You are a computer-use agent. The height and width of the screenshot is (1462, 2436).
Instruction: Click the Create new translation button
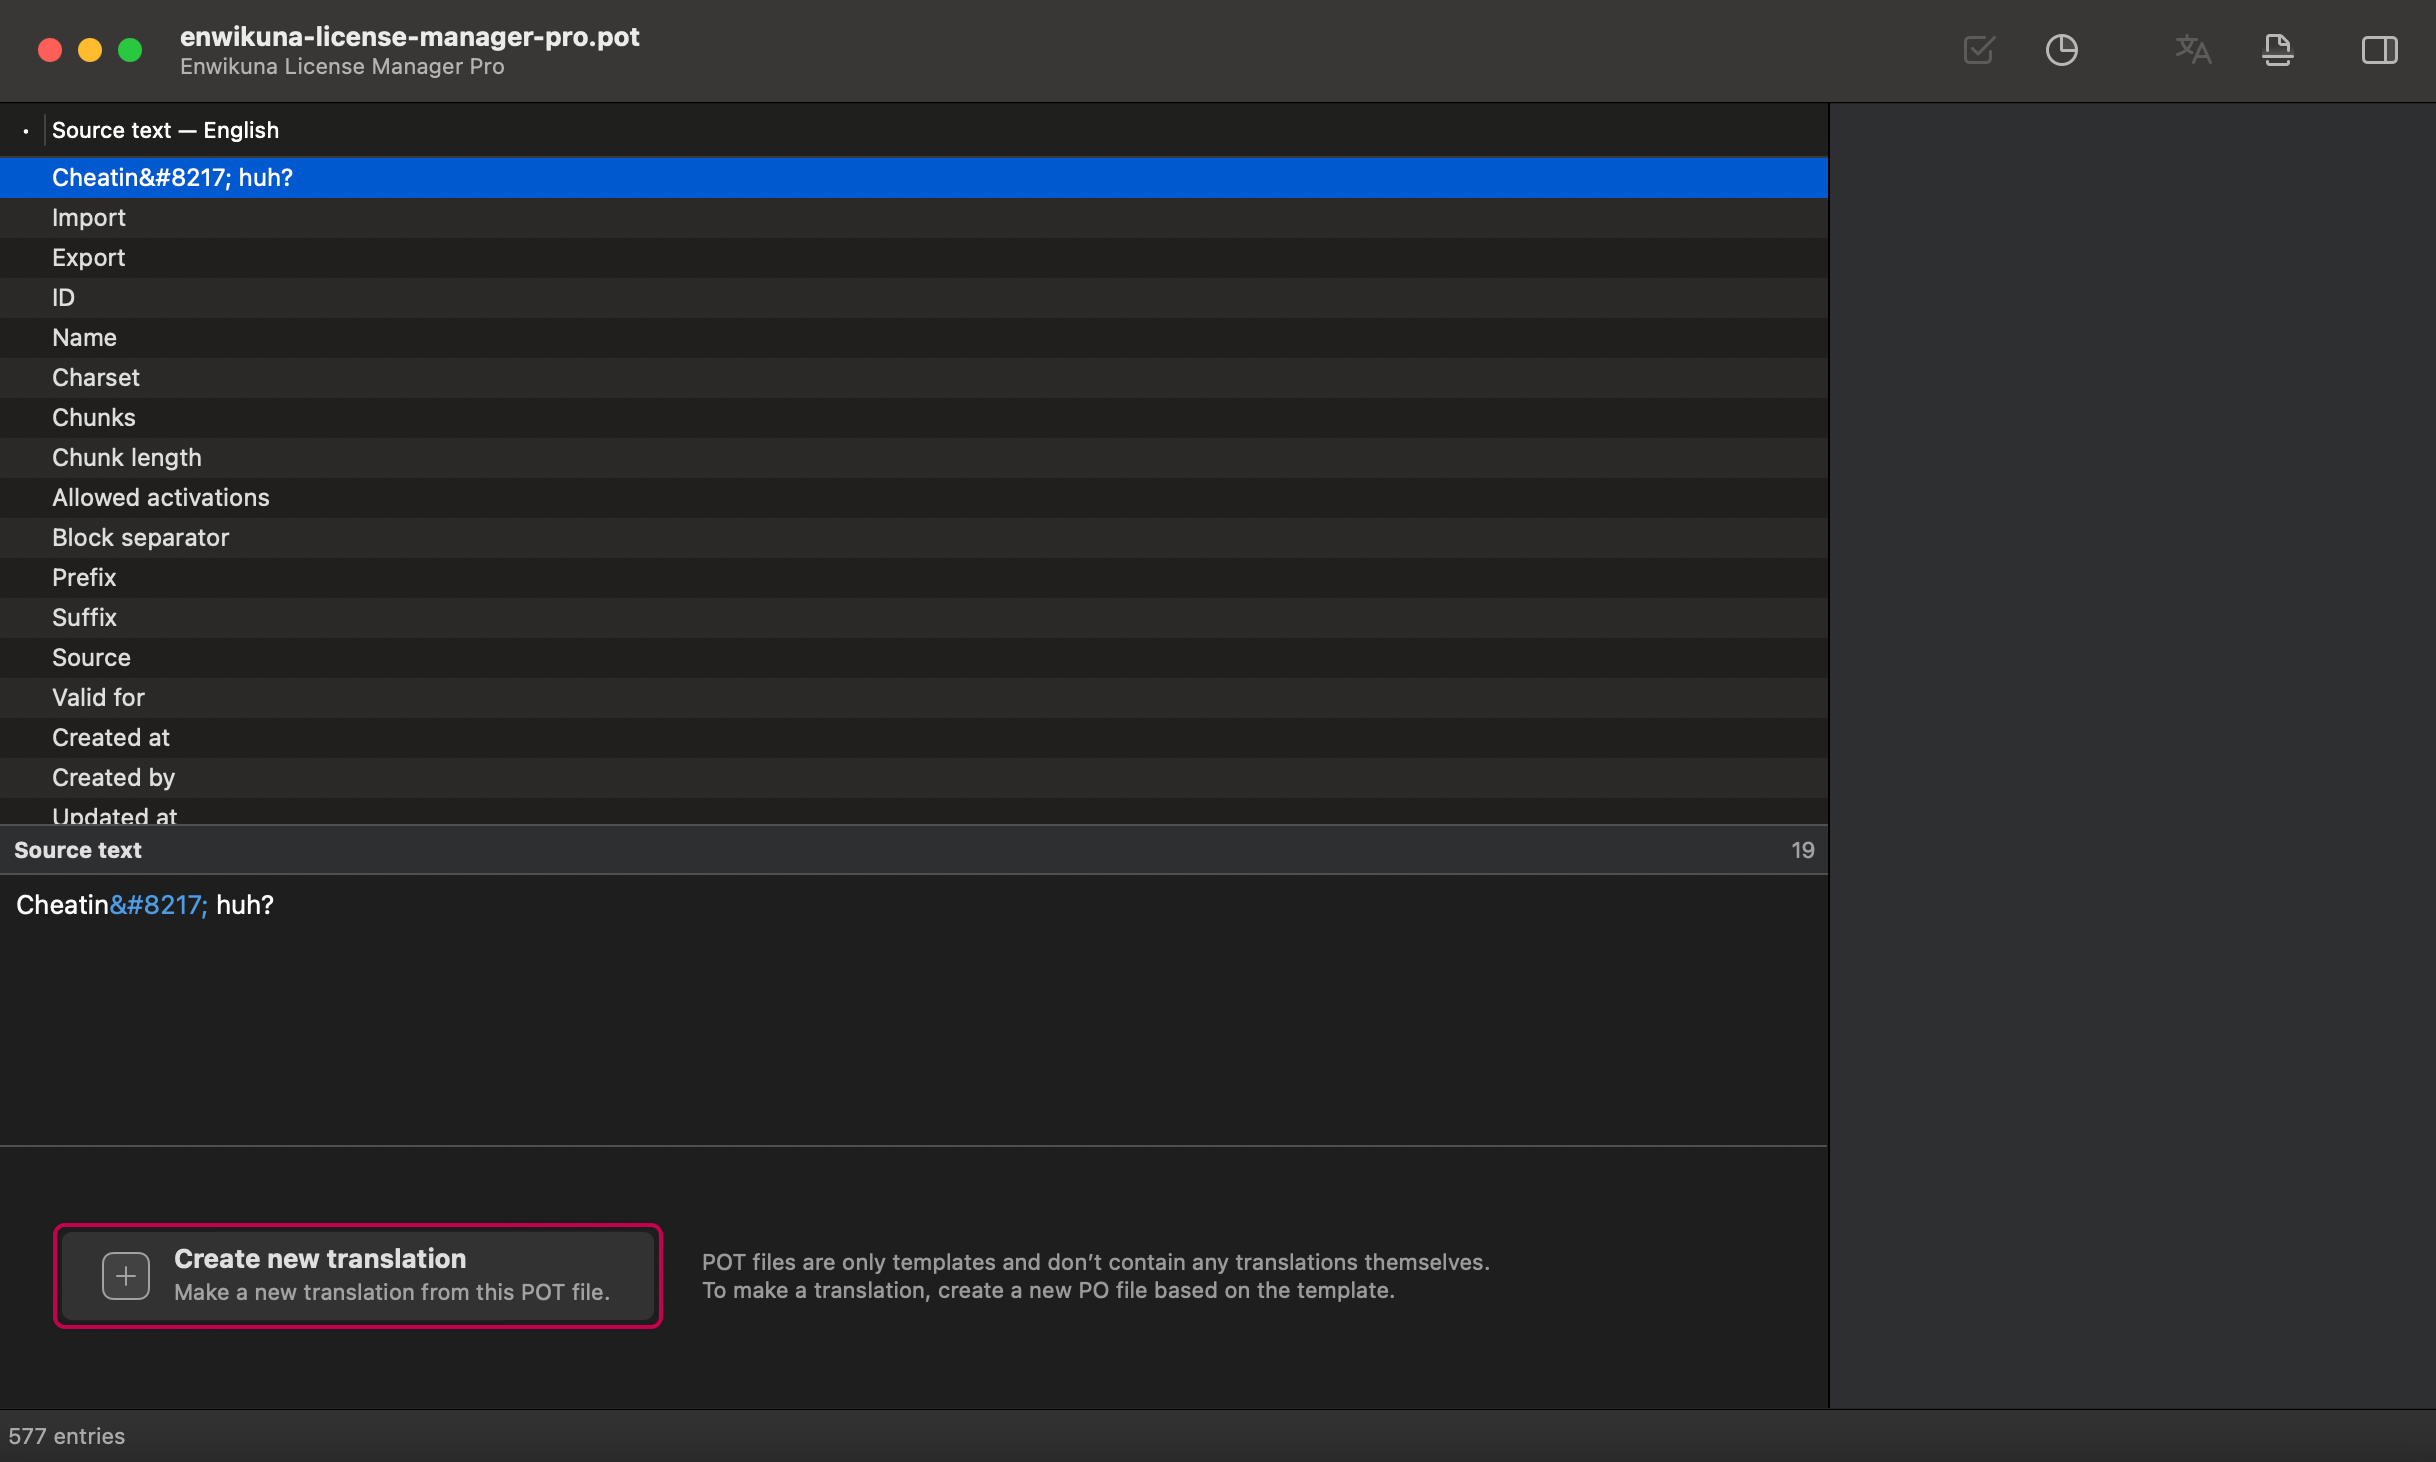pyautogui.click(x=358, y=1275)
